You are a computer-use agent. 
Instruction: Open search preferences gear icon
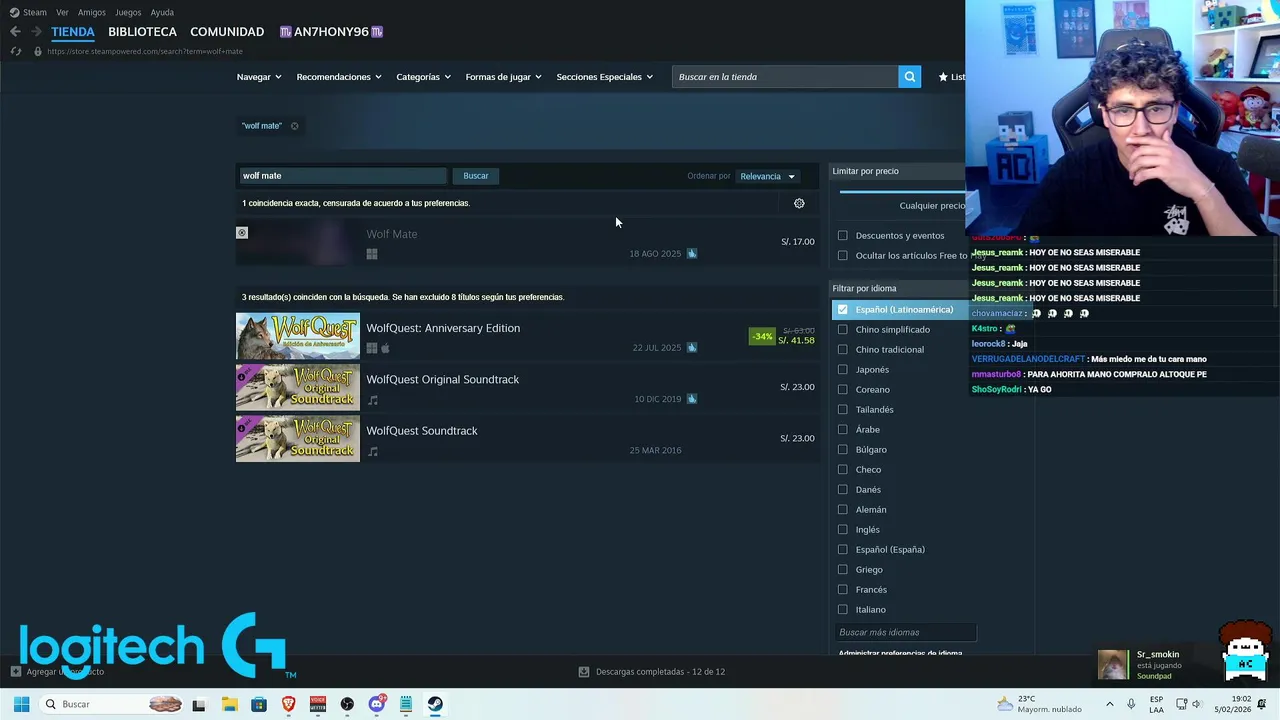pyautogui.click(x=799, y=203)
